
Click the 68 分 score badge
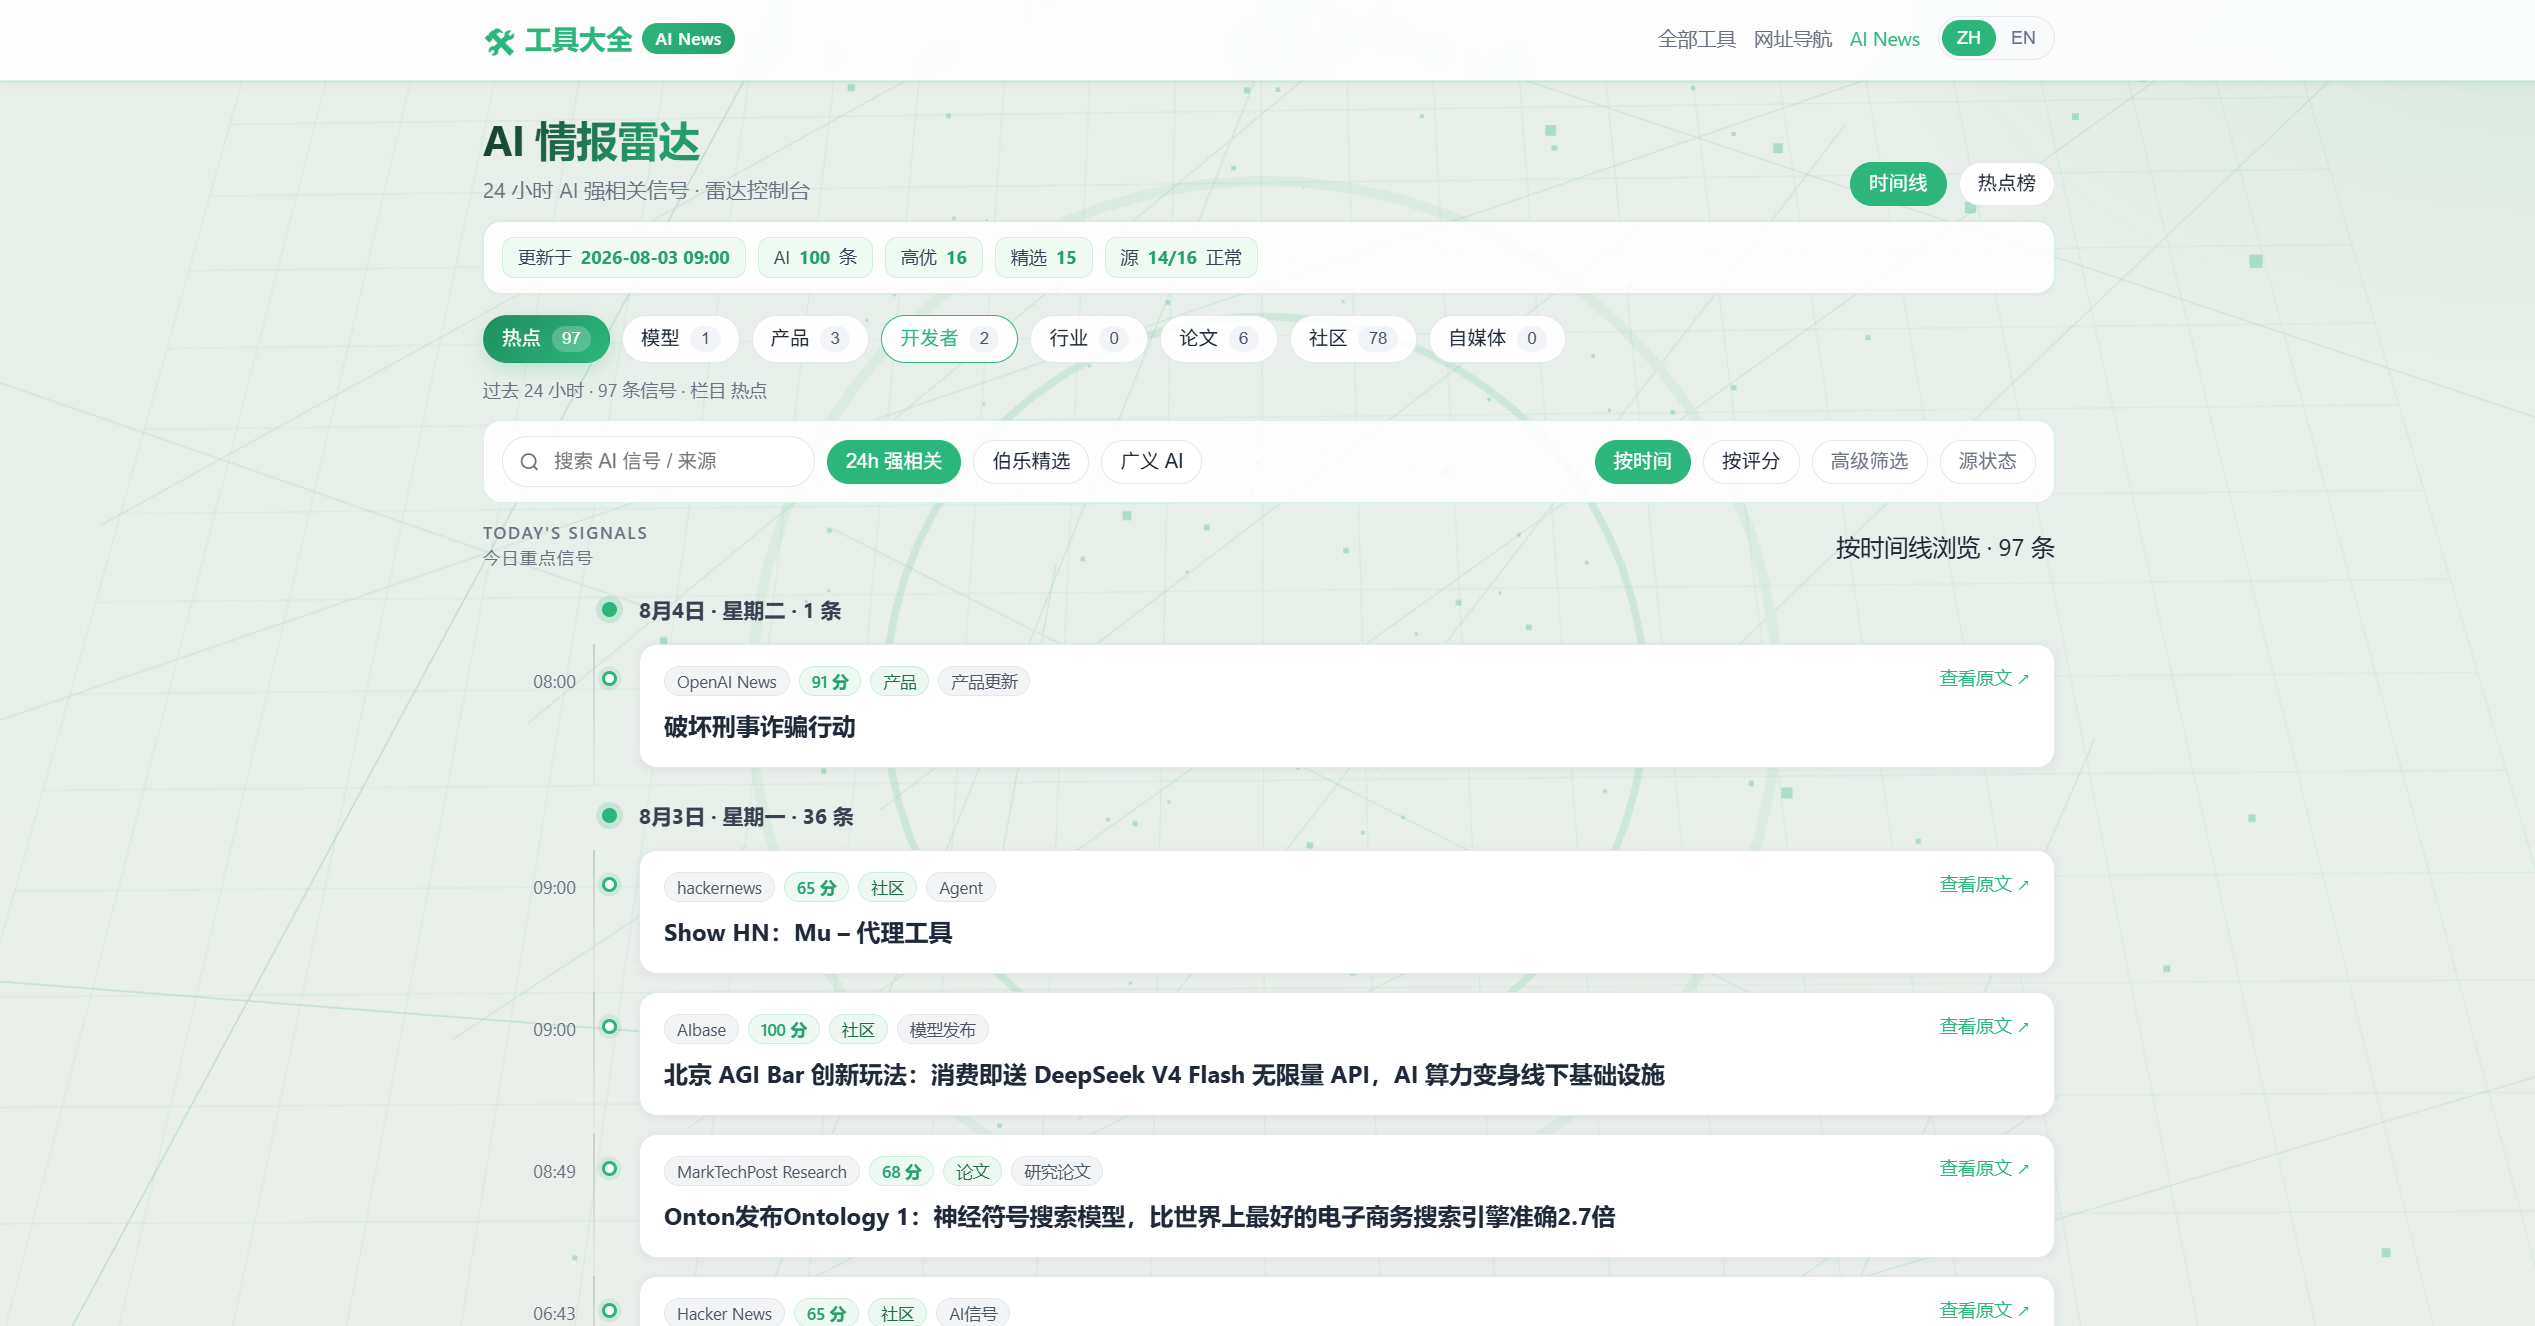point(901,1172)
